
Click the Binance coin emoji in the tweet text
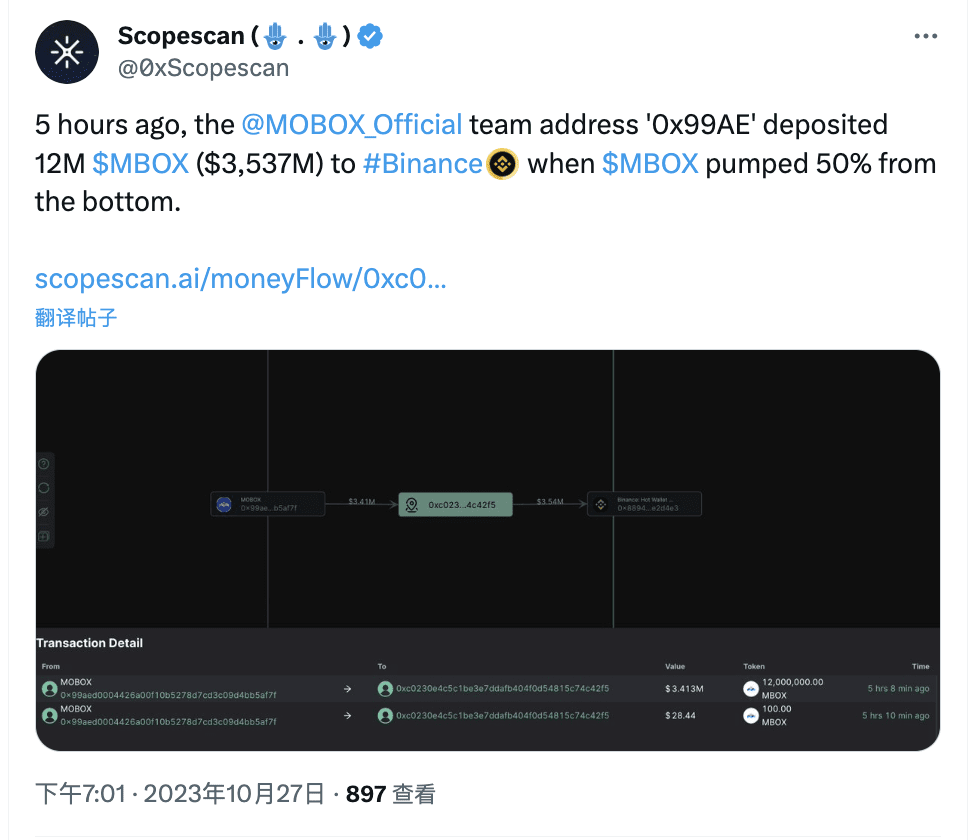[500, 164]
